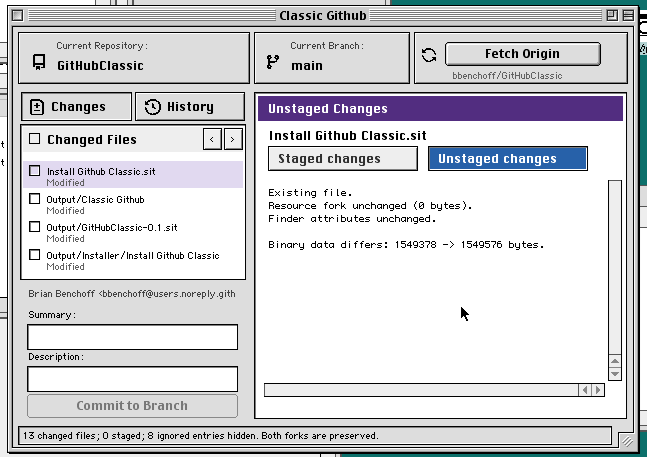Switch to the Changes tab
The image size is (647, 457).
tap(76, 107)
